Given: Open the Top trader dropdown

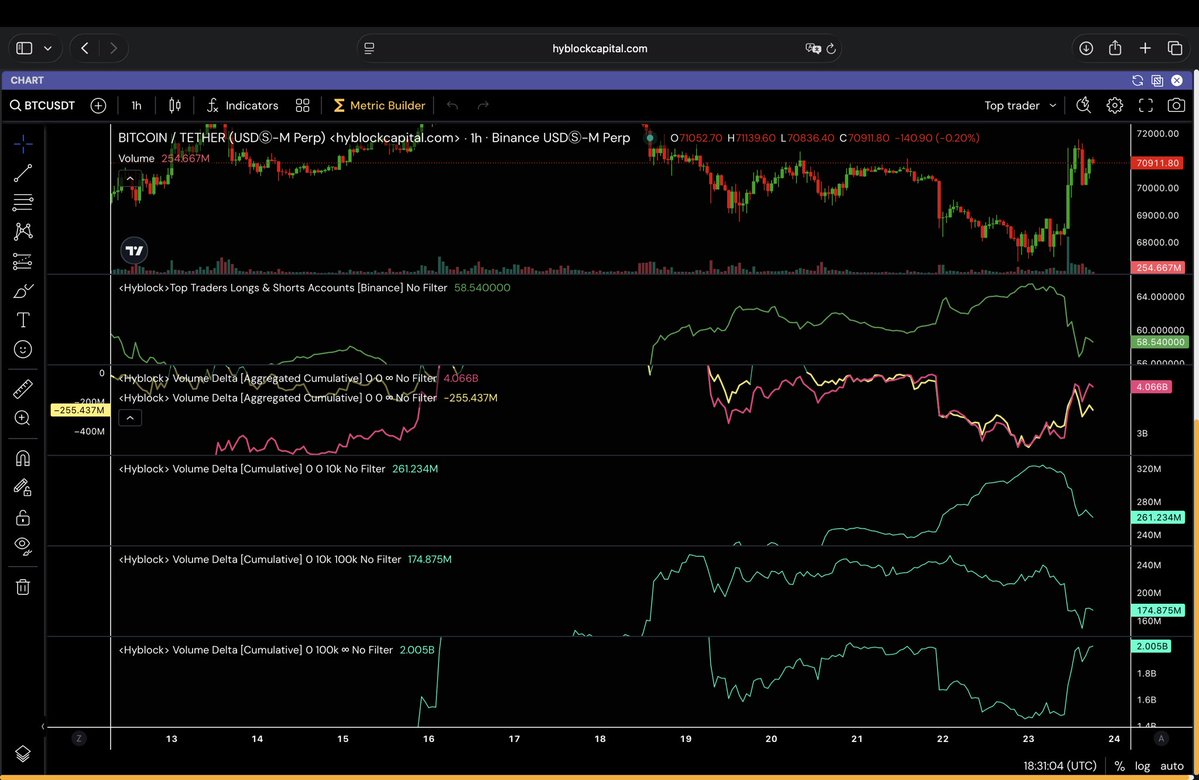Looking at the screenshot, I should [x=1019, y=106].
